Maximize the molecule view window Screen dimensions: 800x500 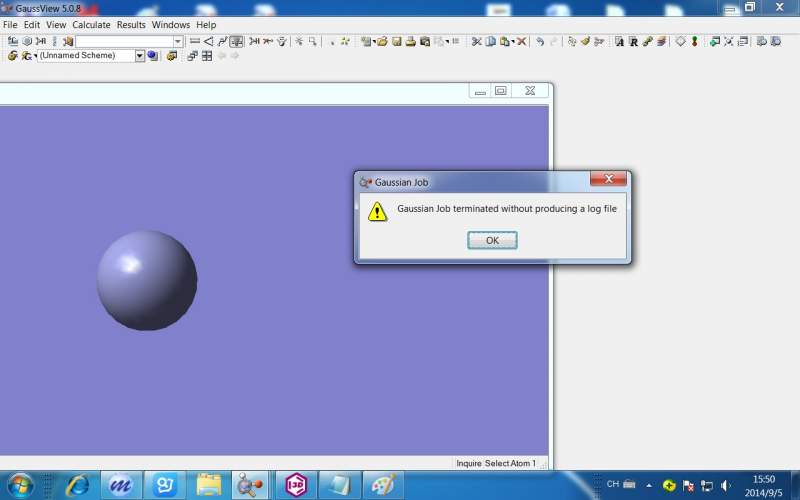coord(501,91)
